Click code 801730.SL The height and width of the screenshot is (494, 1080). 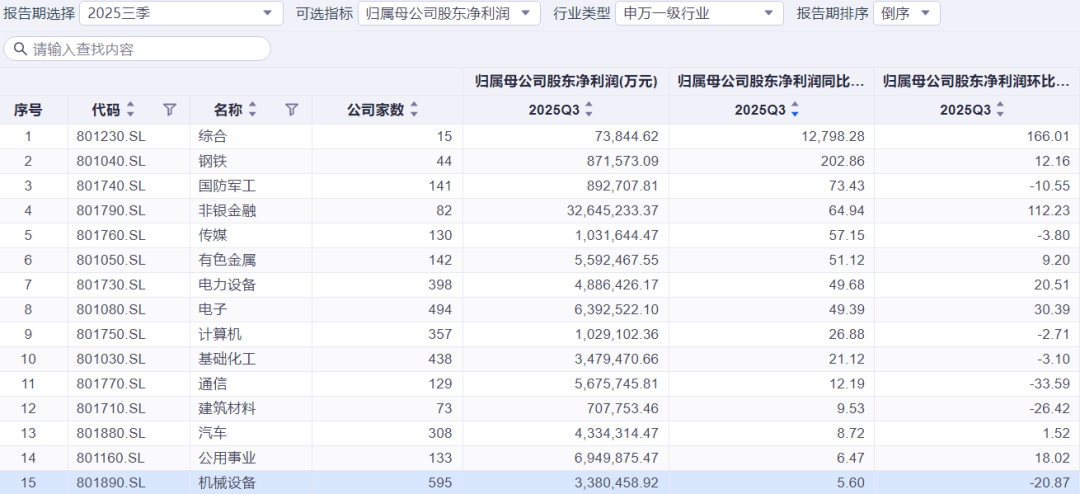tap(111, 285)
